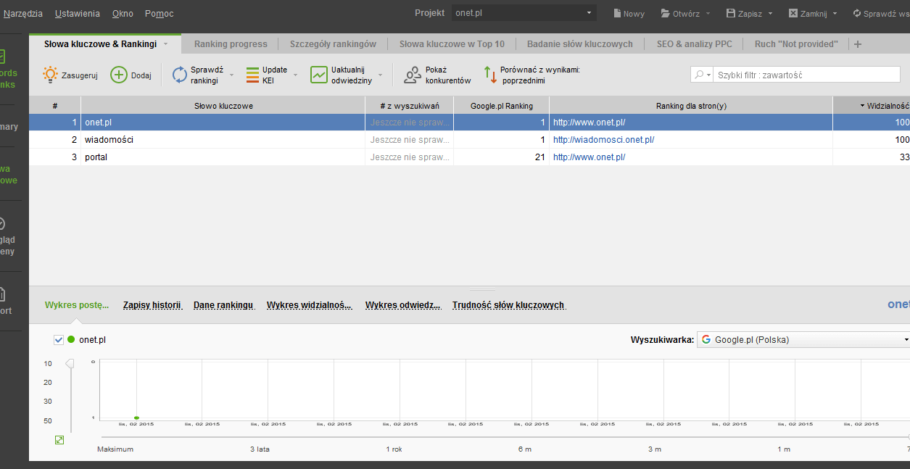The height and width of the screenshot is (469, 910).
Task: Click the add new tab plus icon
Action: point(858,44)
